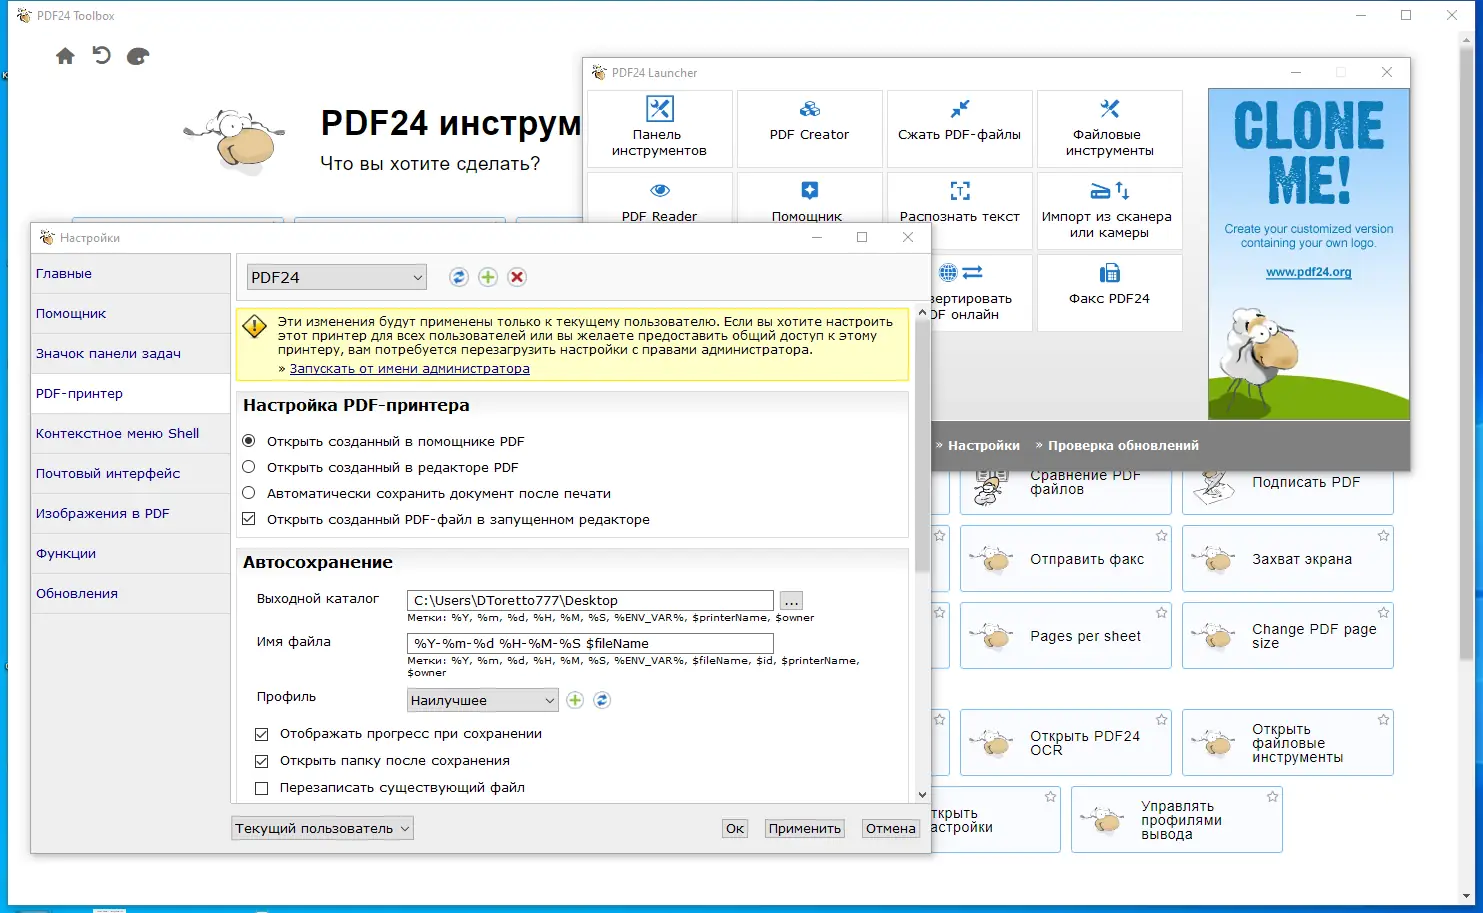Click the green add printer icon

click(x=487, y=277)
